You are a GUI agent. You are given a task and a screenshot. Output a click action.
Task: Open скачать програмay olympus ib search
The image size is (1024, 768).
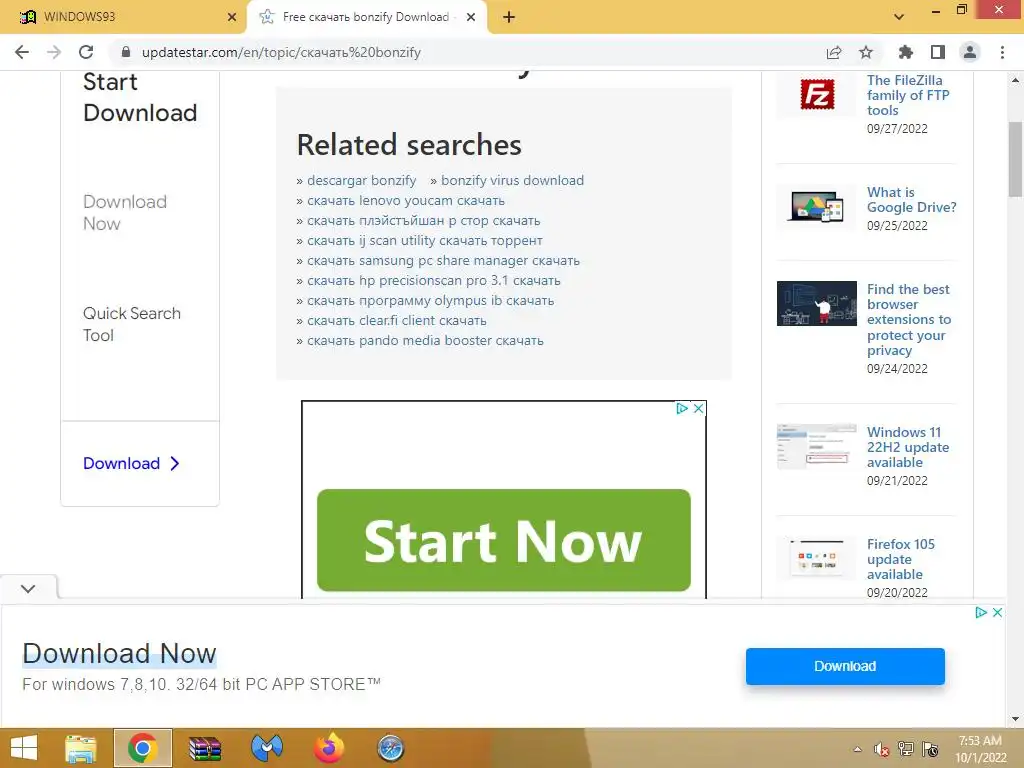[430, 300]
